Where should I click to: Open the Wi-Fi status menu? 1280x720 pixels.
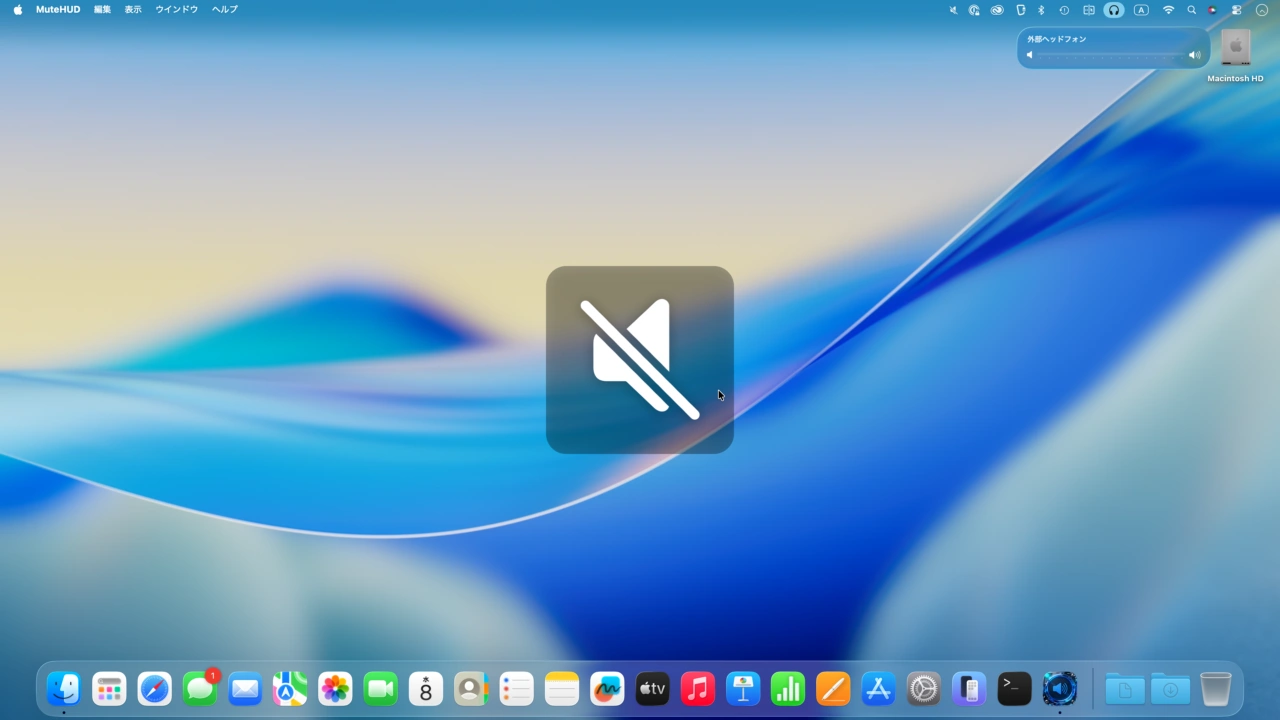coord(1168,10)
